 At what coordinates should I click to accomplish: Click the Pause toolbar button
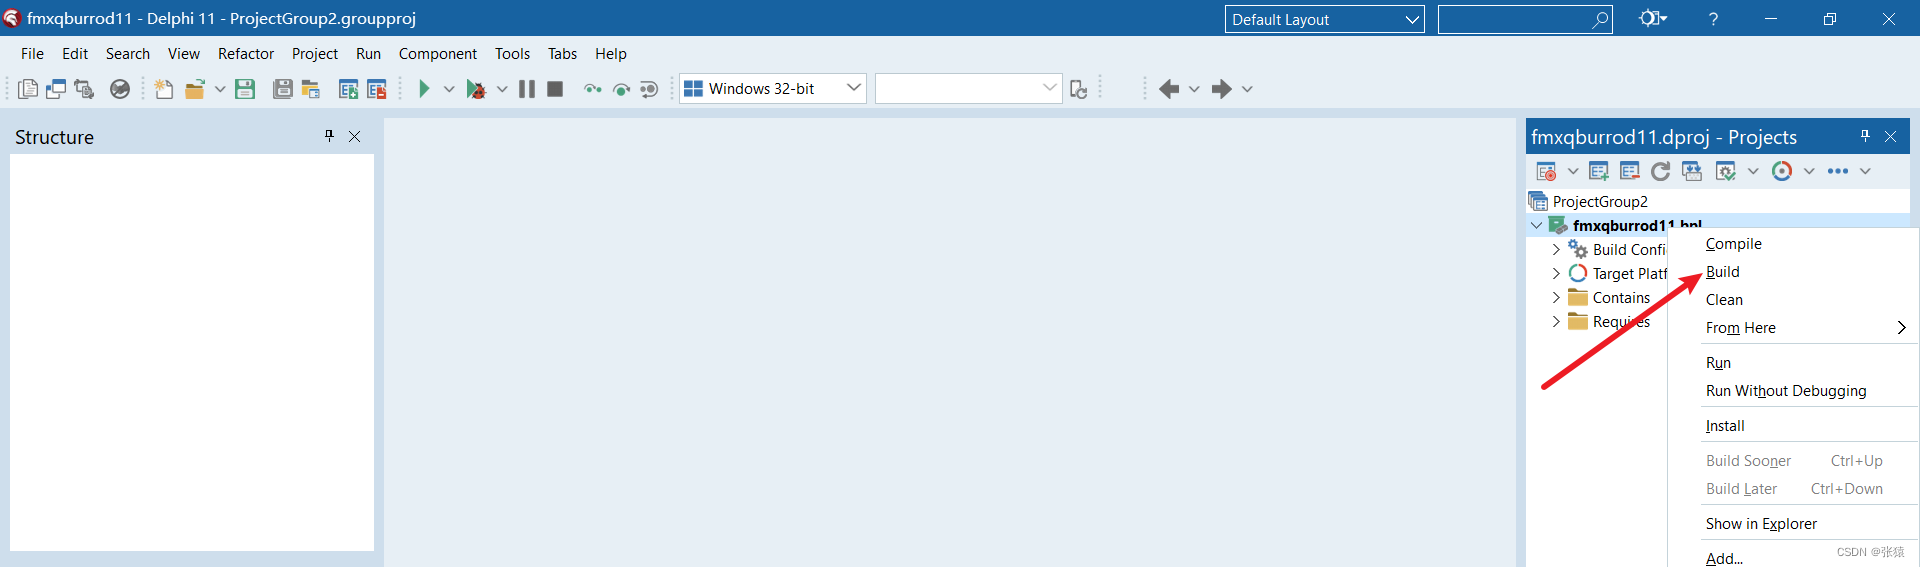pos(527,89)
